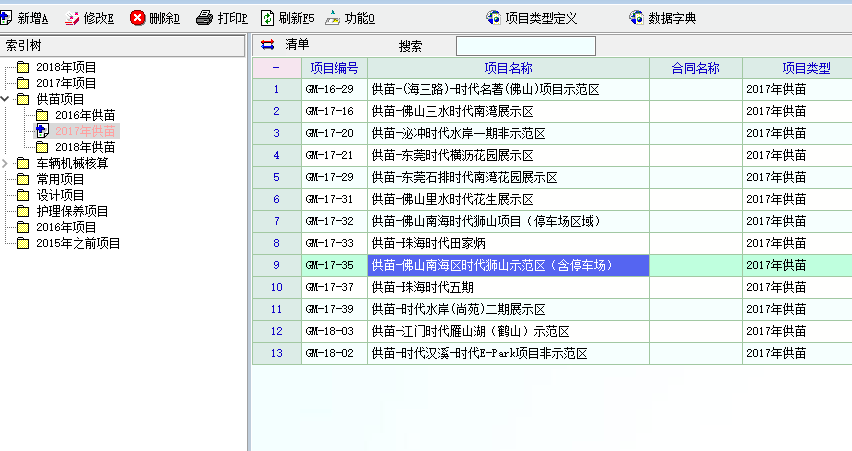Open 项目类型定义 project type definition
The width and height of the screenshot is (852, 451).
click(493, 18)
